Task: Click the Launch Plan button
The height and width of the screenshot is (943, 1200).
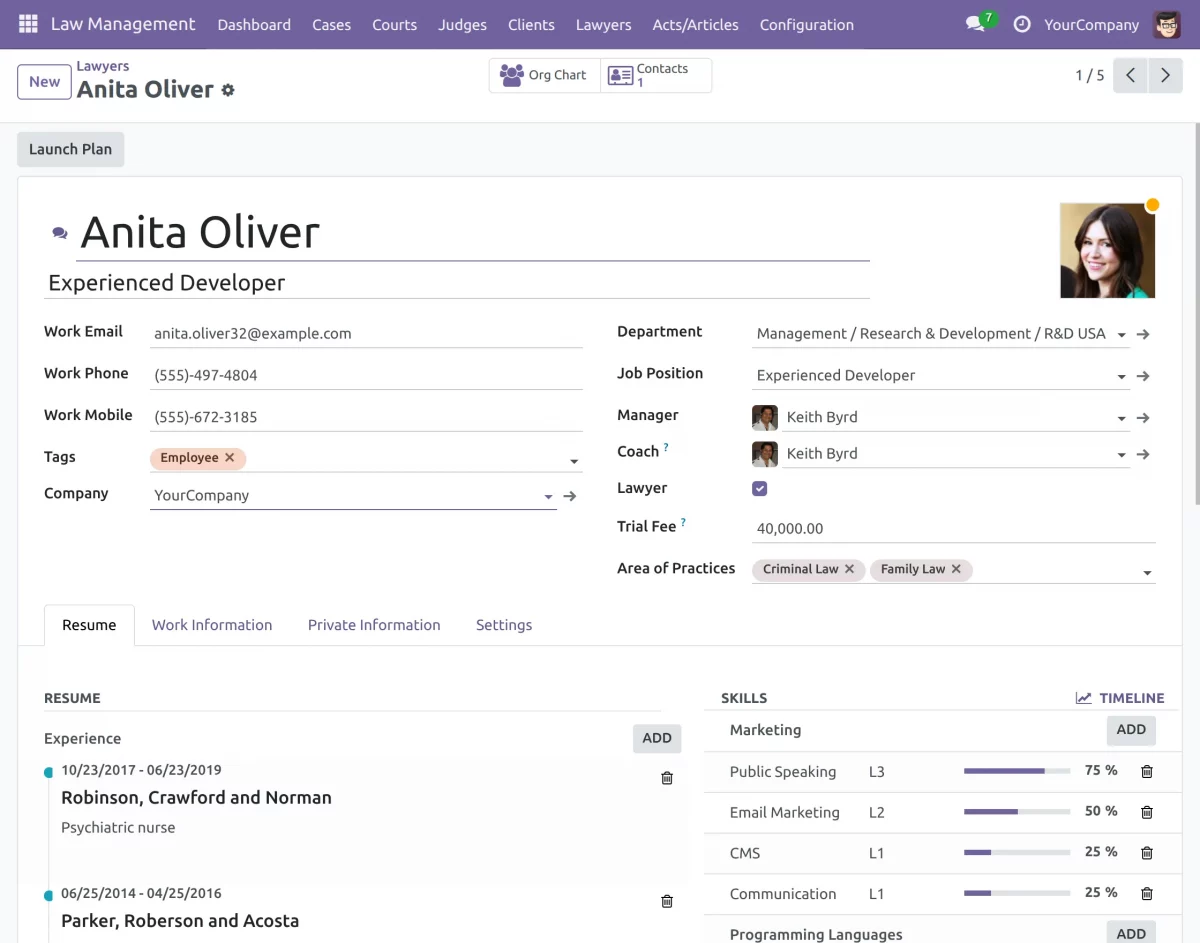Action: pyautogui.click(x=70, y=149)
